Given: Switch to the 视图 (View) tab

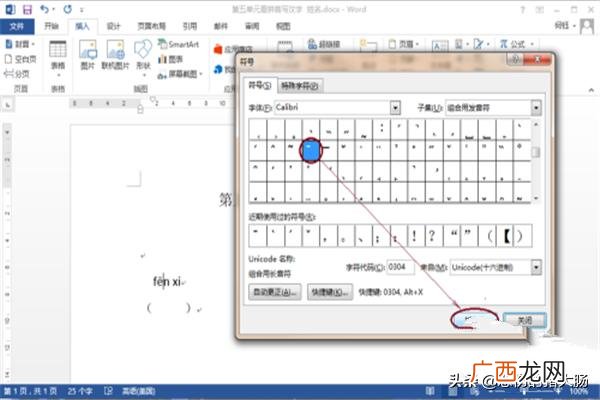Looking at the screenshot, I should (x=283, y=26).
